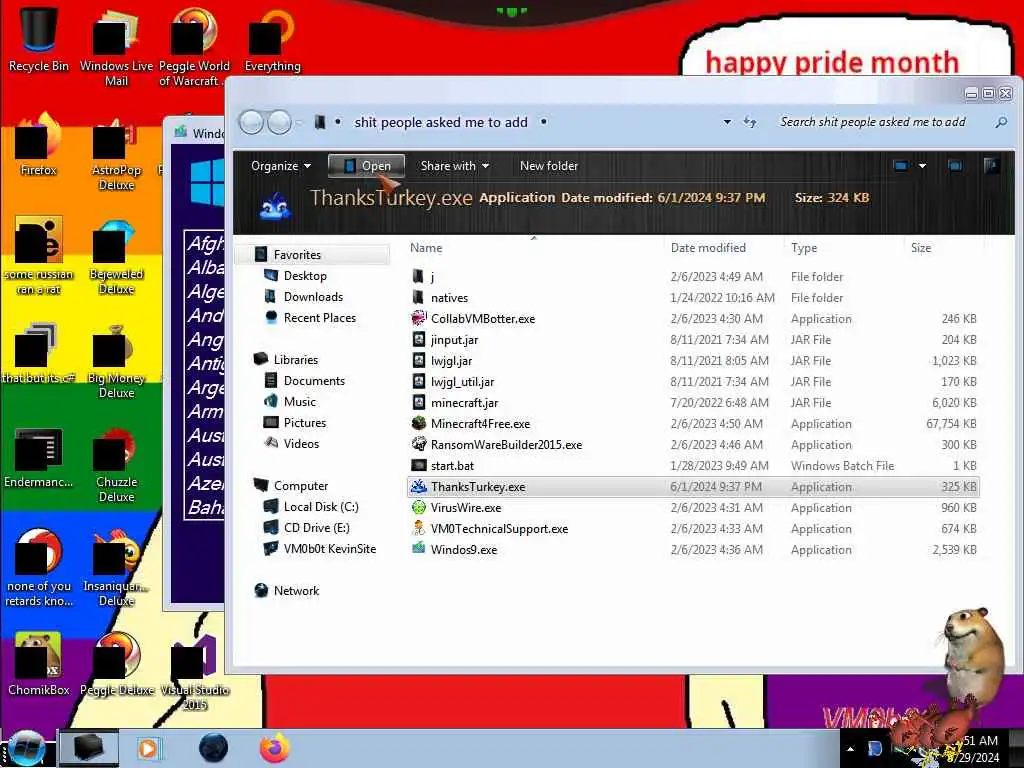Click the Explorer folder taskbar button
Viewport: 1024px width, 768px height.
point(89,748)
